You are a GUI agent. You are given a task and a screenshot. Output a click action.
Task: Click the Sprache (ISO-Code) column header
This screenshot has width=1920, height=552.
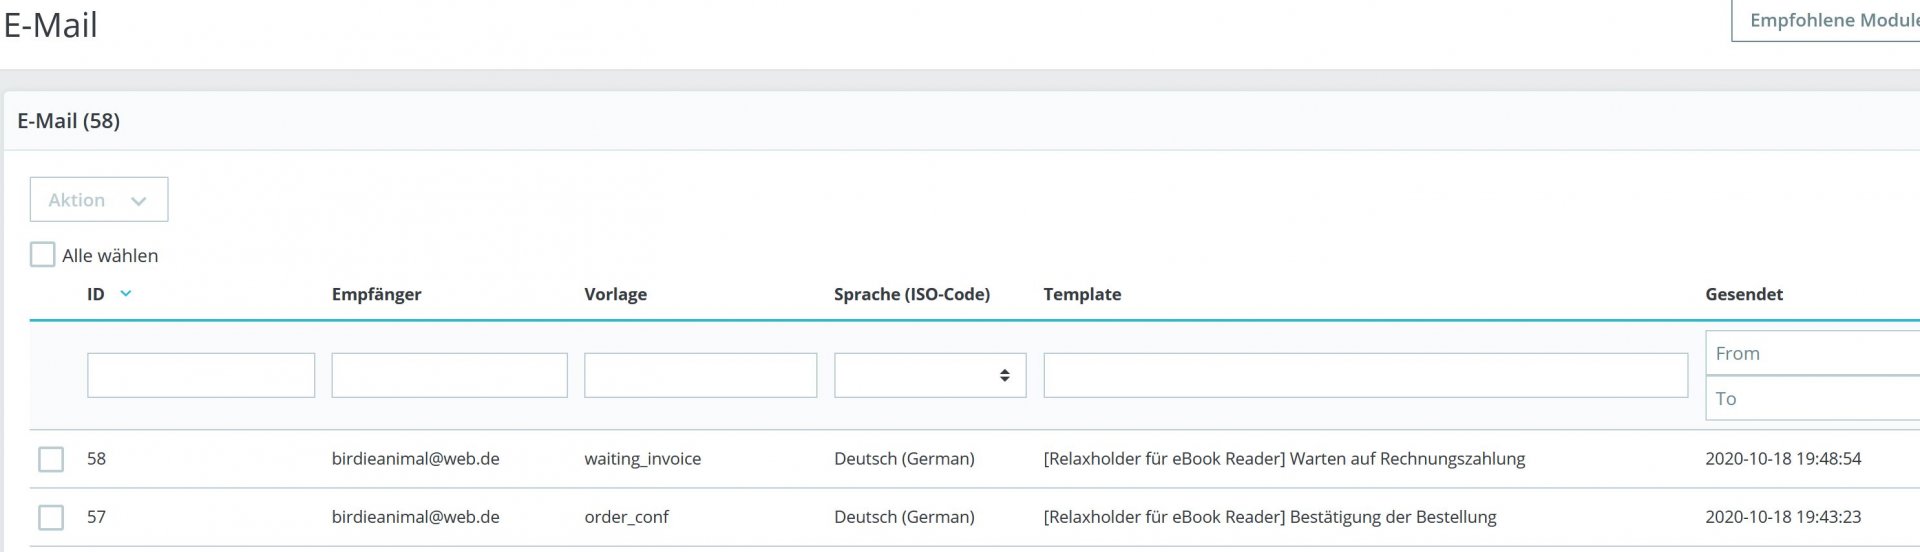911,294
